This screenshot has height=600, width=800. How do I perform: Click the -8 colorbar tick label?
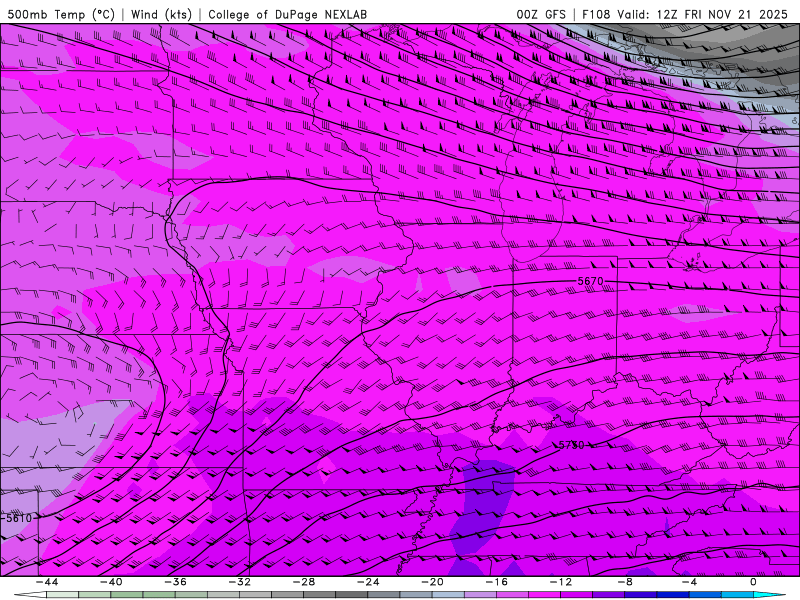click(x=626, y=582)
